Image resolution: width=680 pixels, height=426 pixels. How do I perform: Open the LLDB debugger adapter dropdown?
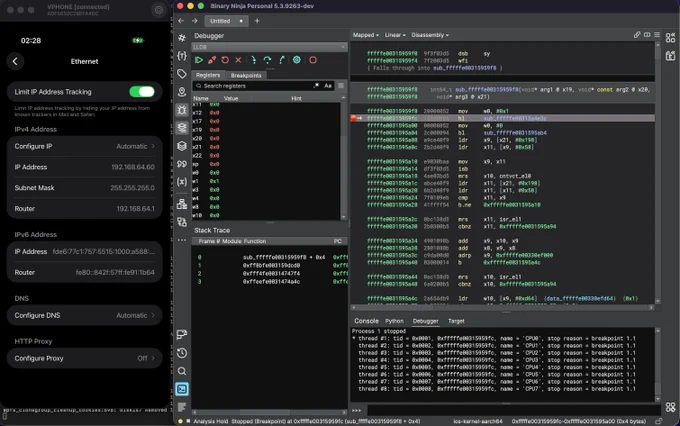pos(269,47)
